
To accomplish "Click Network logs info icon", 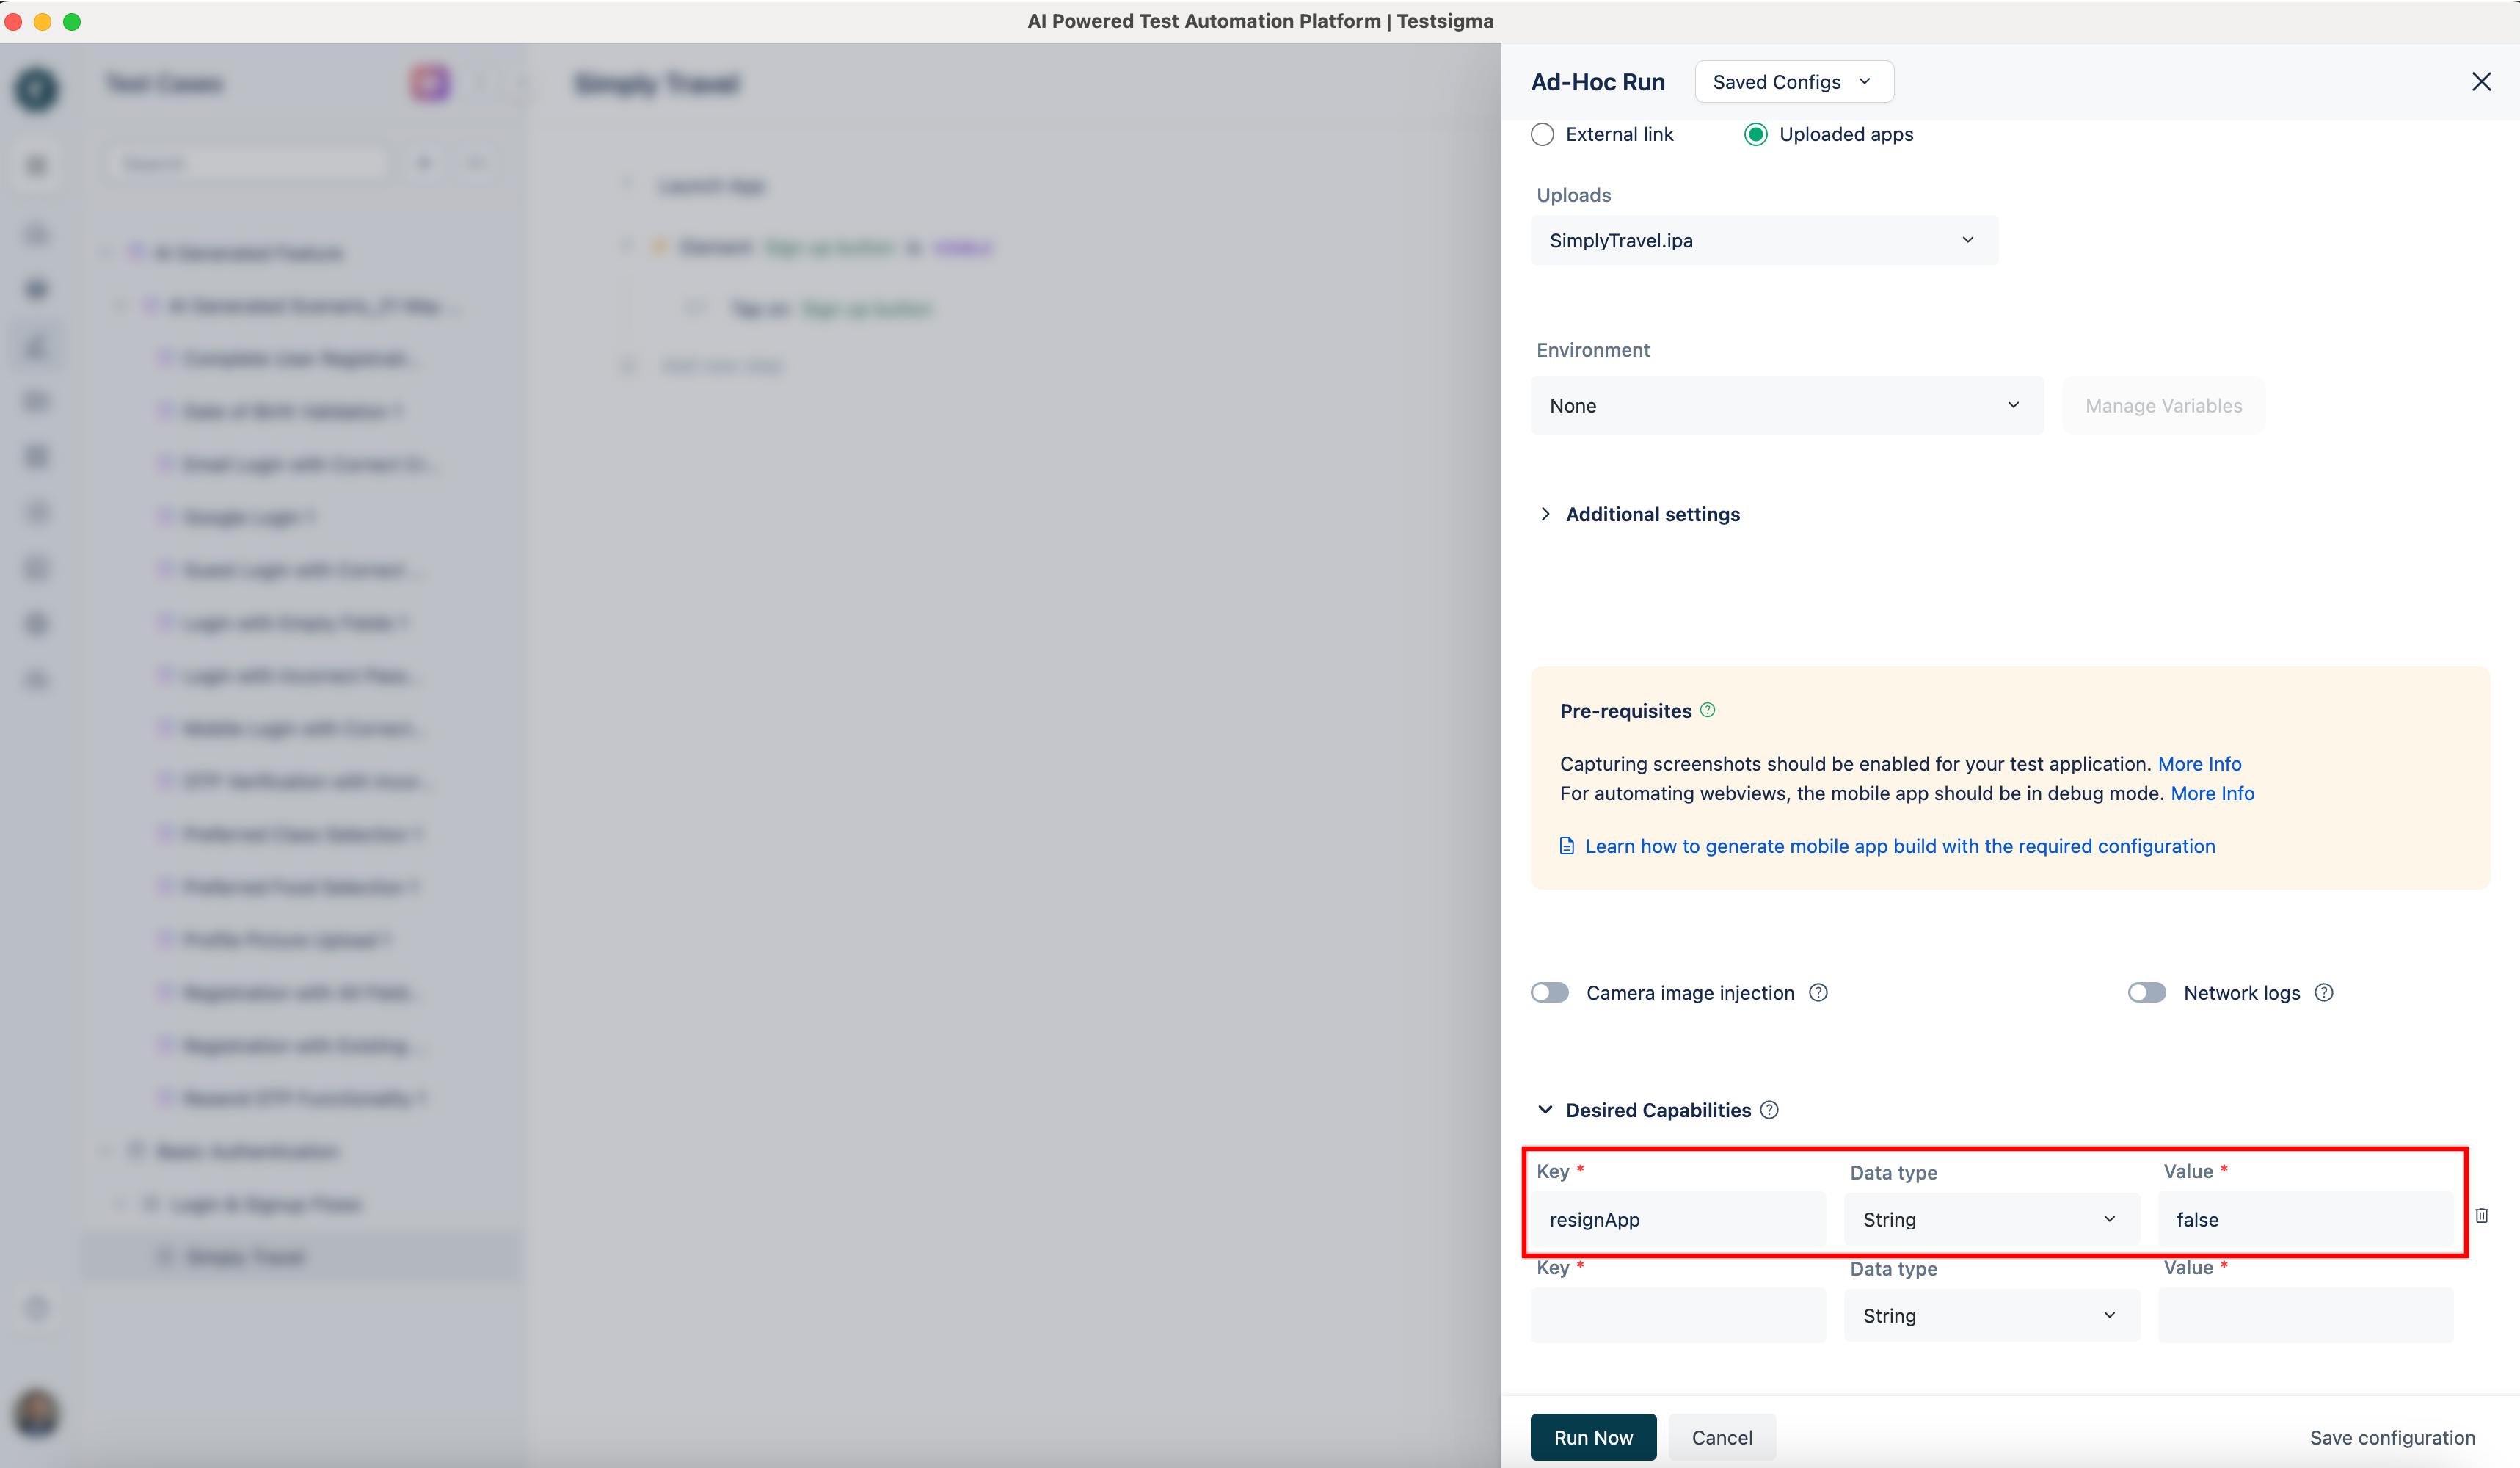I will [2324, 993].
